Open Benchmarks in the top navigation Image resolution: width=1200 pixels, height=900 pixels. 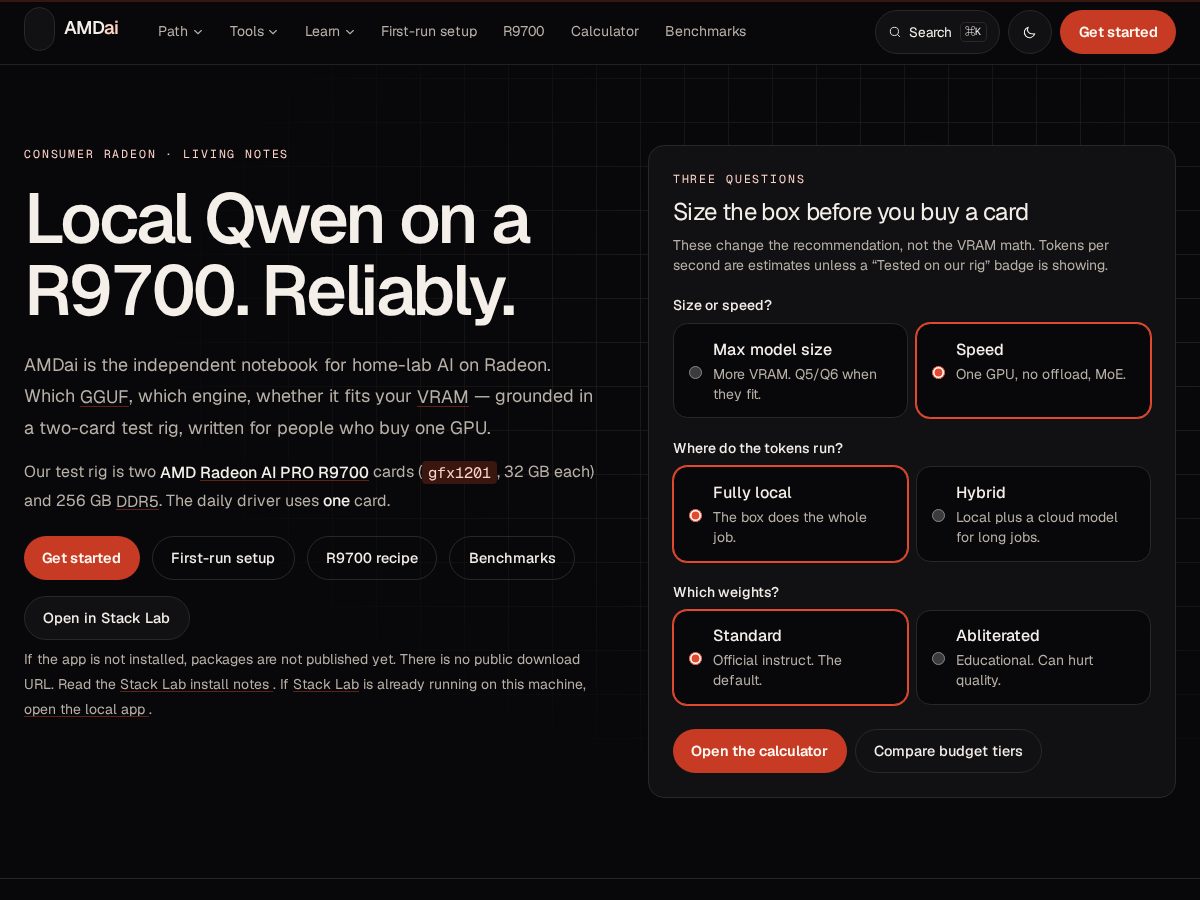[706, 31]
